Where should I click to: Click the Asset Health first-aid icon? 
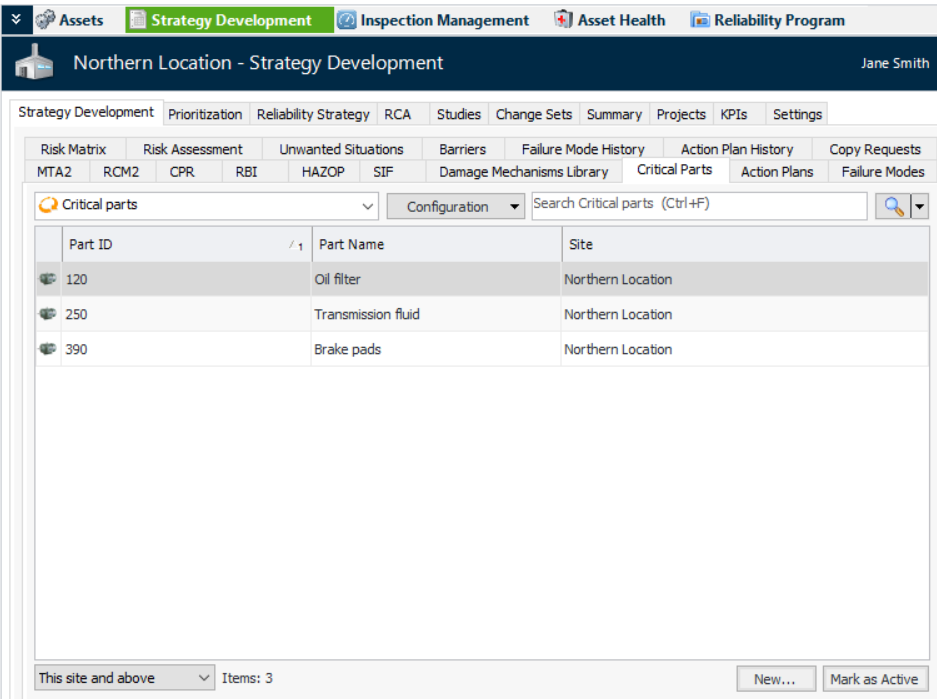(x=562, y=20)
